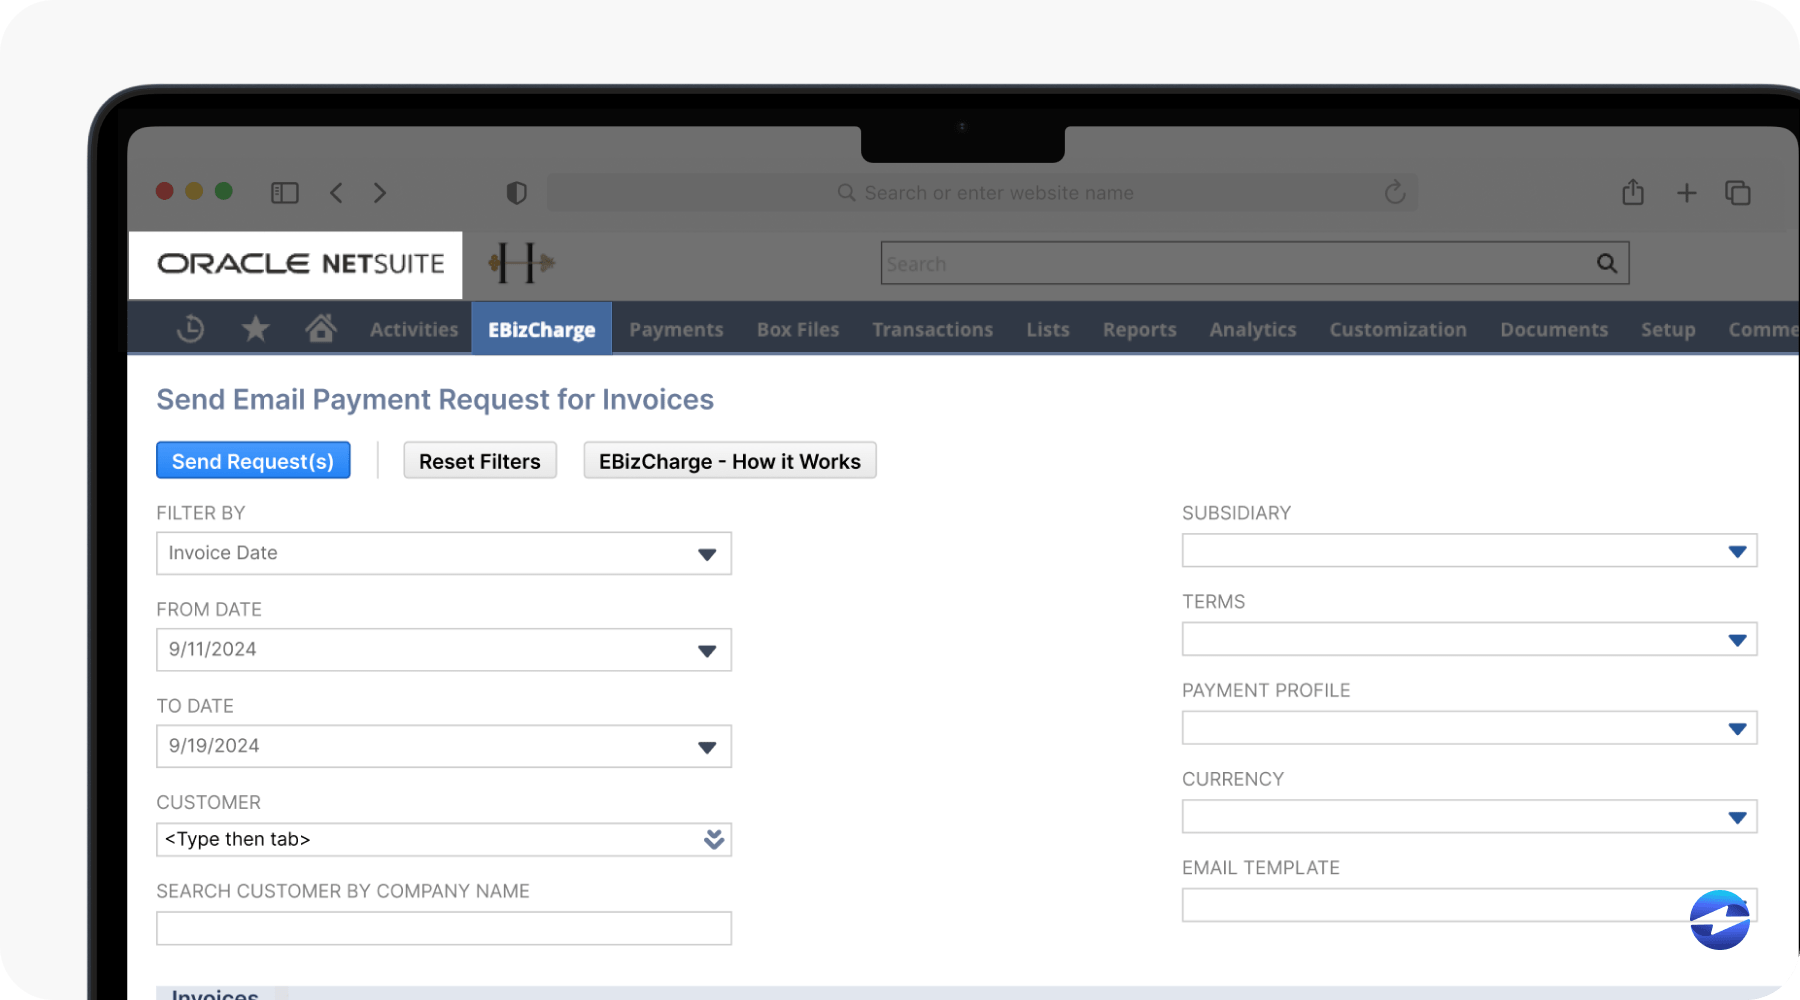Image resolution: width=1800 pixels, height=1000 pixels.
Task: Open the EBizCharge menu tab
Action: [x=541, y=329]
